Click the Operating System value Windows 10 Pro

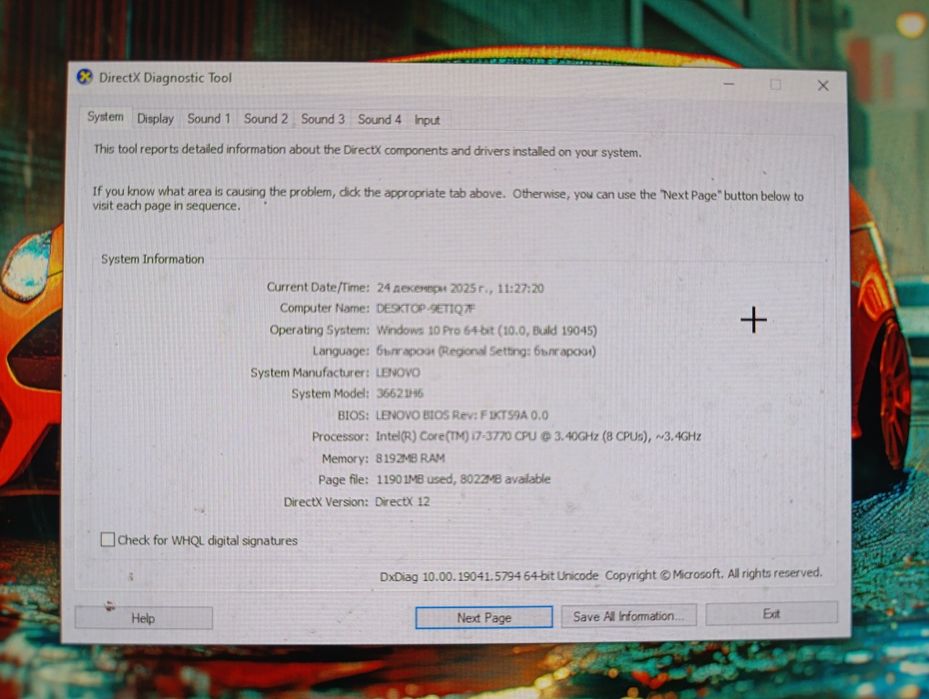coord(486,330)
